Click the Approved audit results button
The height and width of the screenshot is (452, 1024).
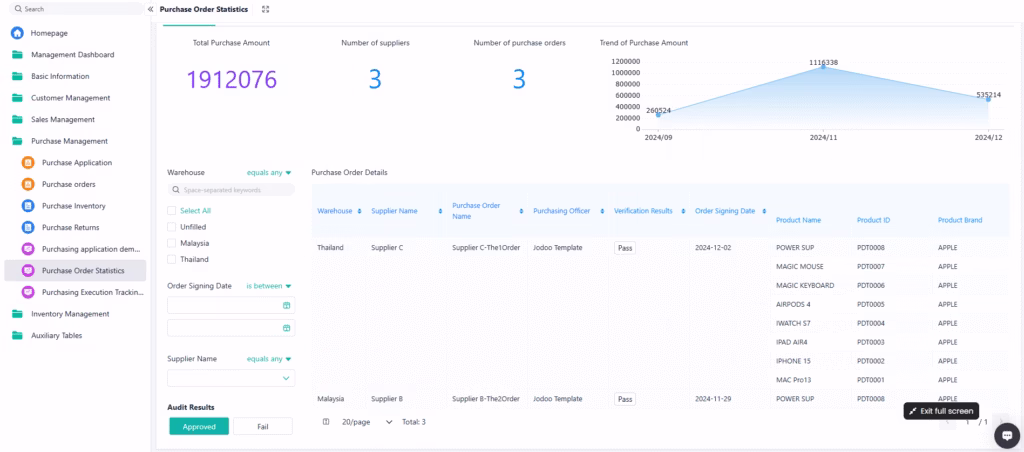click(199, 426)
